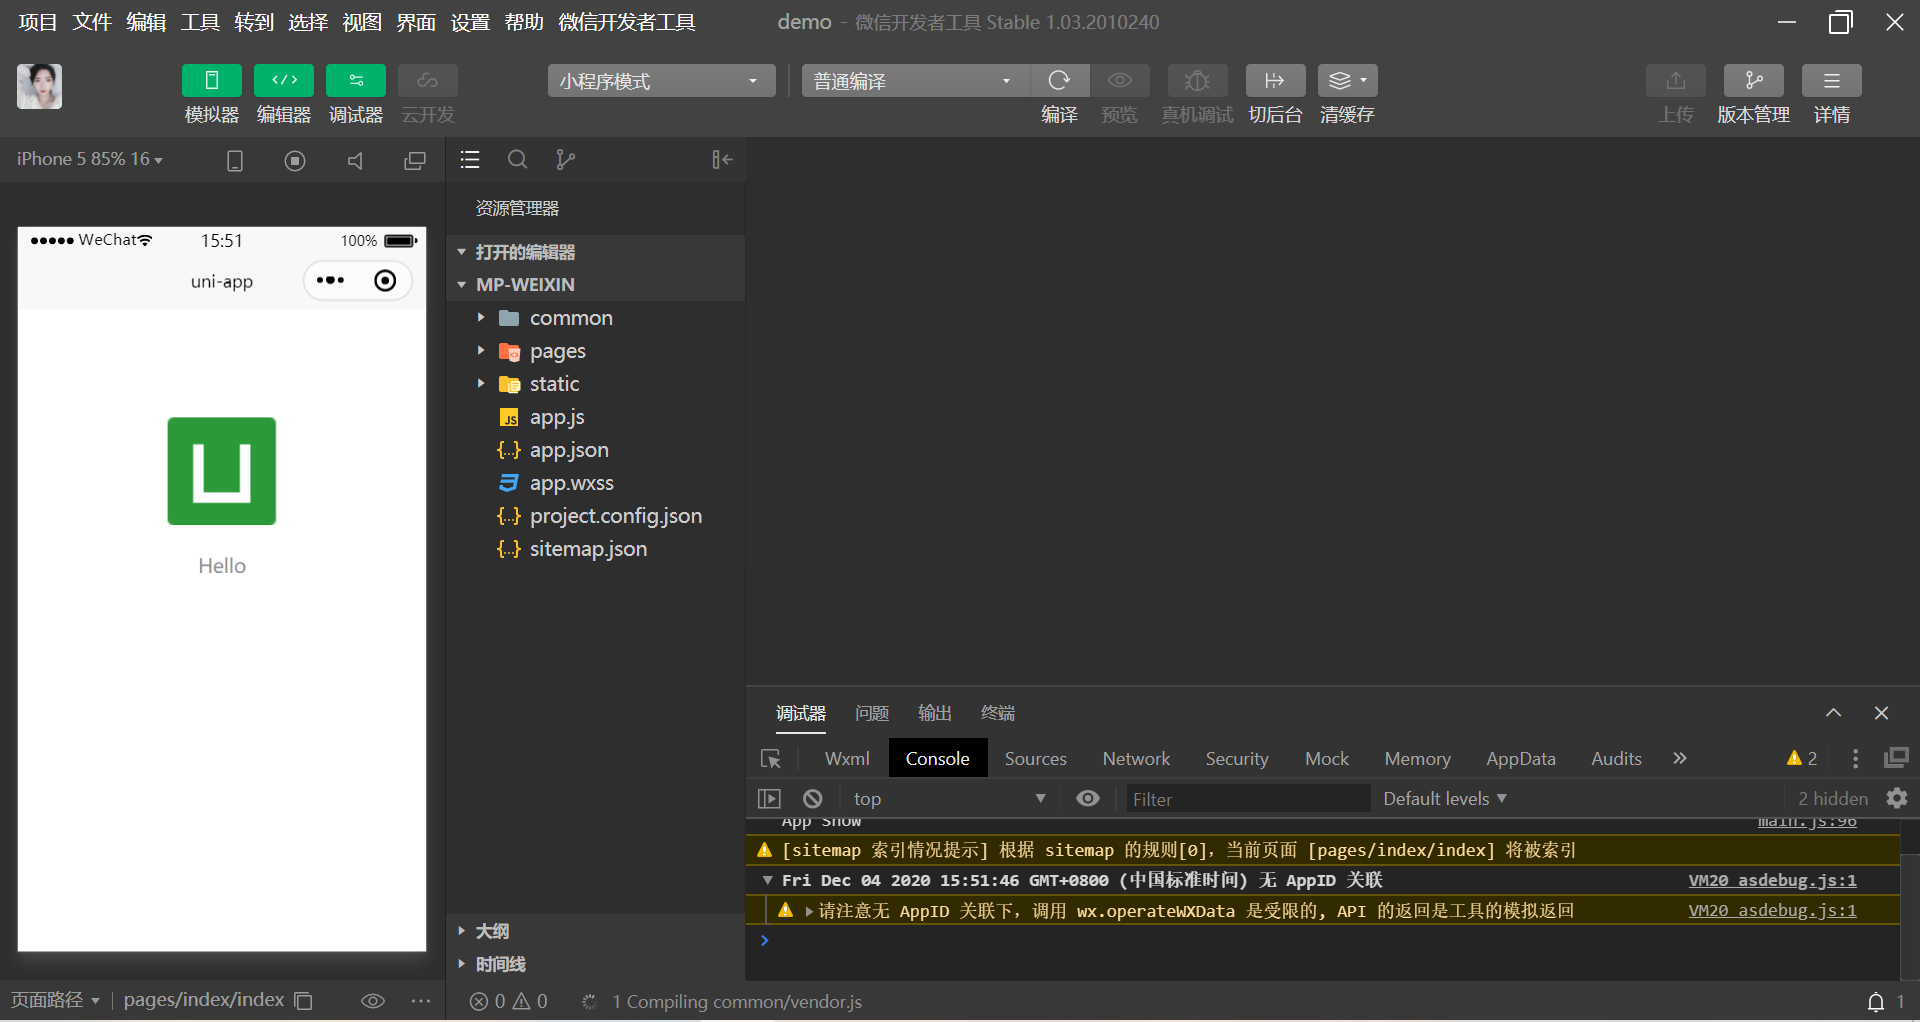The width and height of the screenshot is (1920, 1022).
Task: Open the 小程序模式 mode dropdown
Action: point(661,81)
